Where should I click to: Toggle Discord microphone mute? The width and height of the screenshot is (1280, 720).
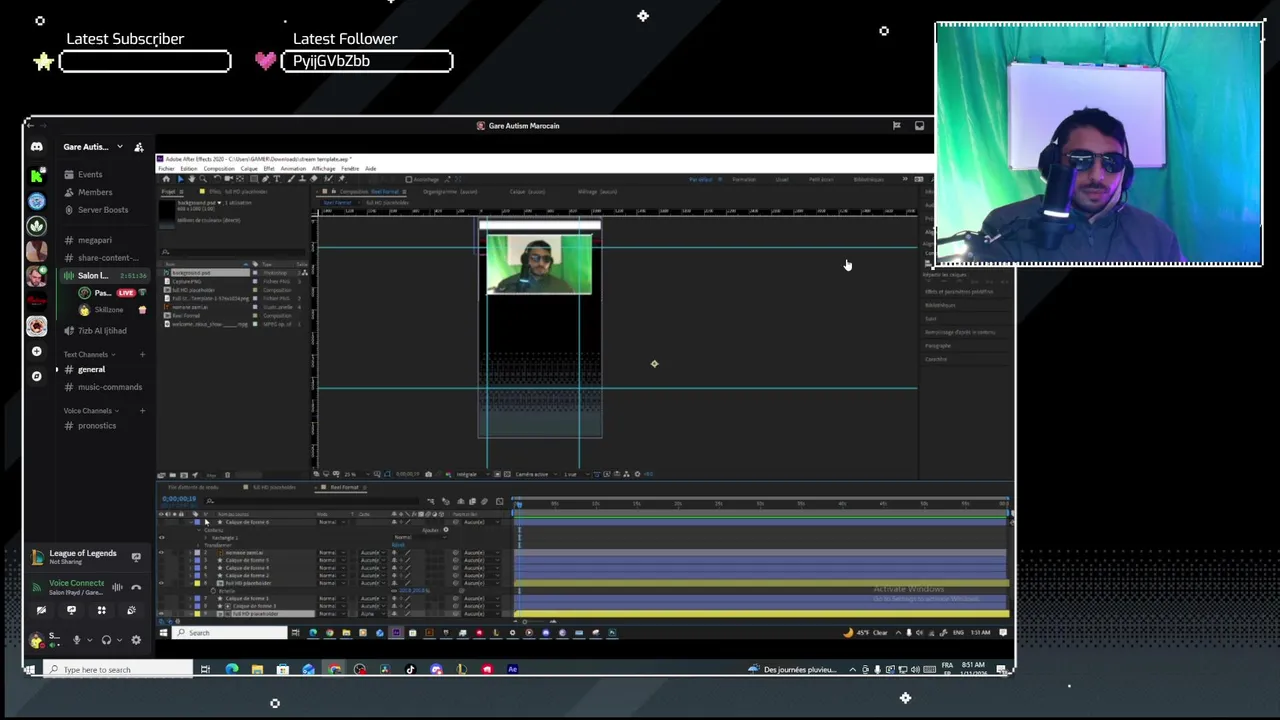pyautogui.click(x=76, y=640)
